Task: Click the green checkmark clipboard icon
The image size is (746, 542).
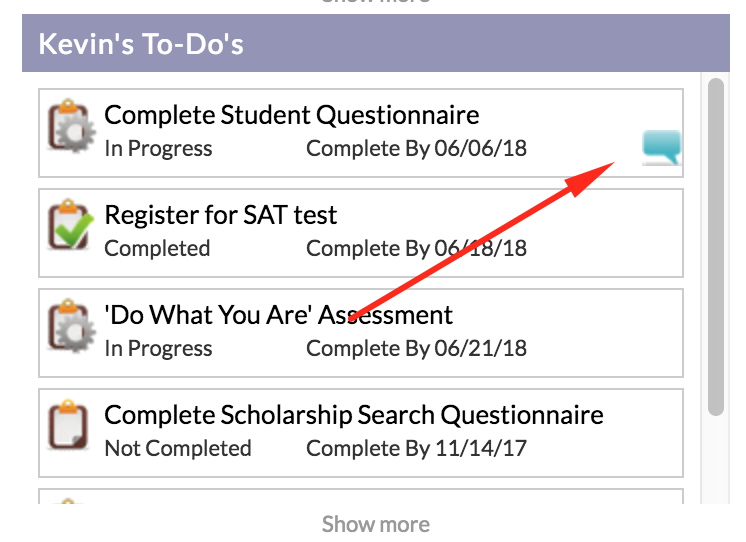Action: (x=70, y=225)
